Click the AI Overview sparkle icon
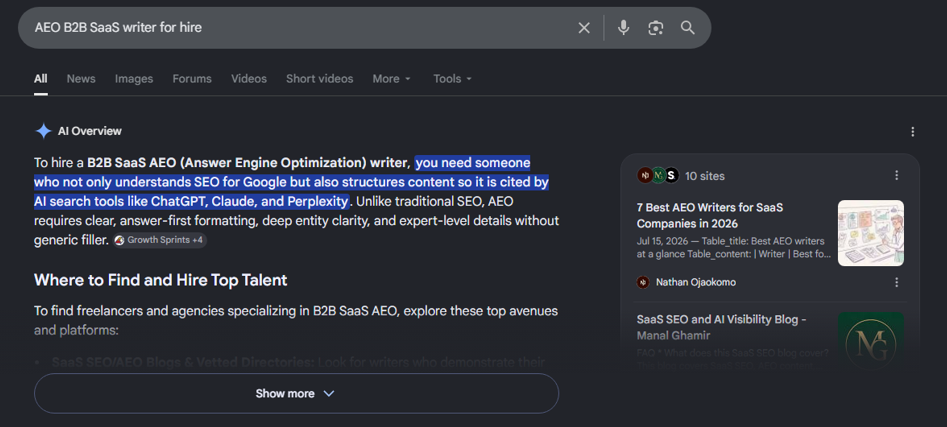 click(x=43, y=131)
